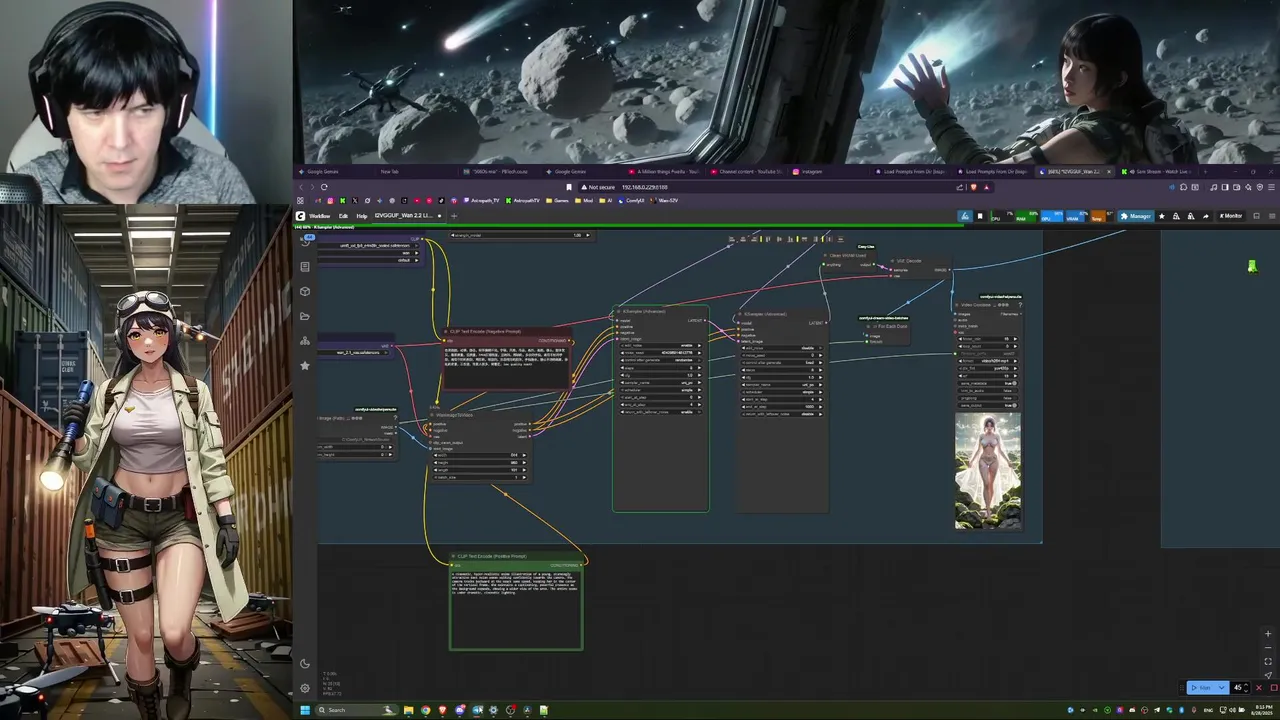Open the workflows folder sidebar icon
This screenshot has width=1280, height=720.
pos(305,316)
